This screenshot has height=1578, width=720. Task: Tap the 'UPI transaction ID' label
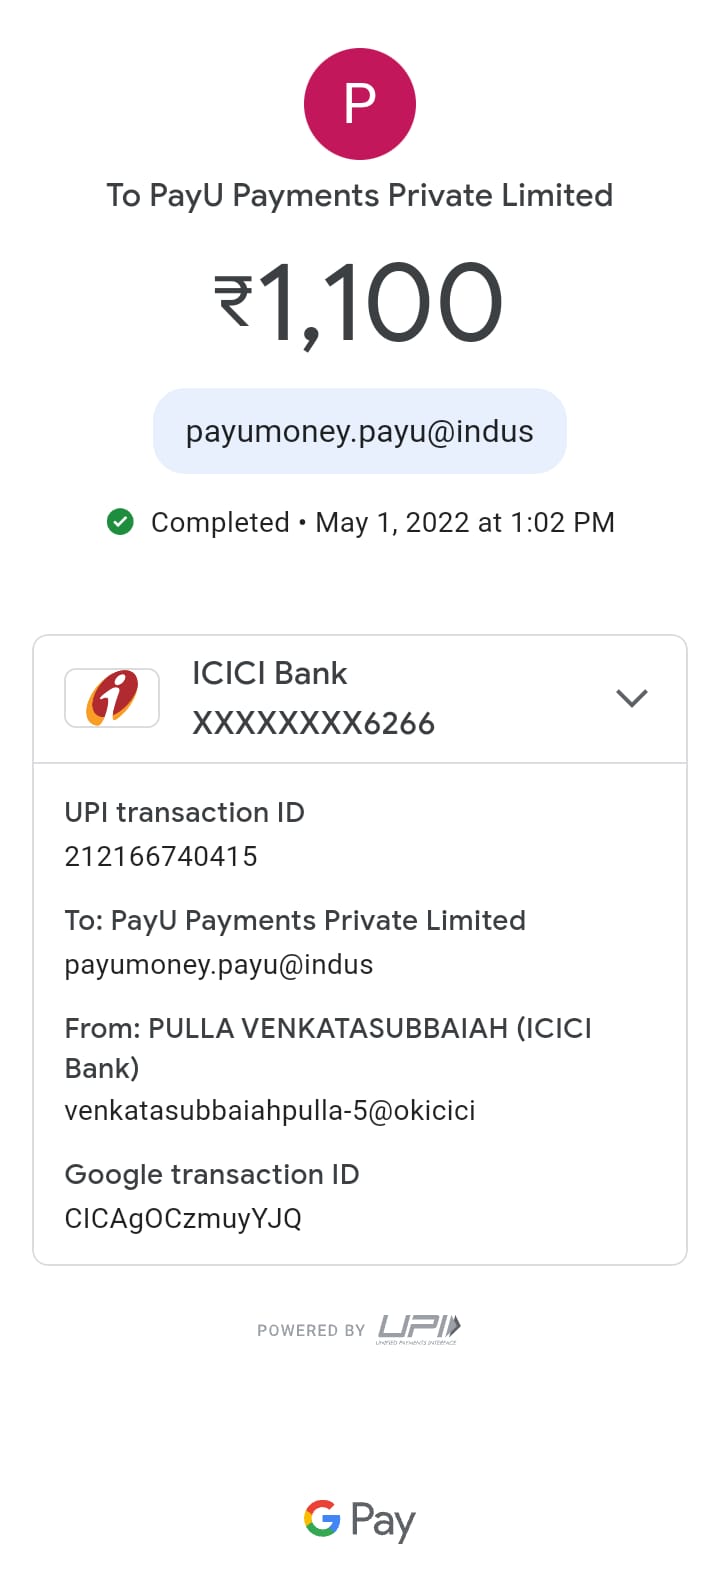pyautogui.click(x=184, y=812)
